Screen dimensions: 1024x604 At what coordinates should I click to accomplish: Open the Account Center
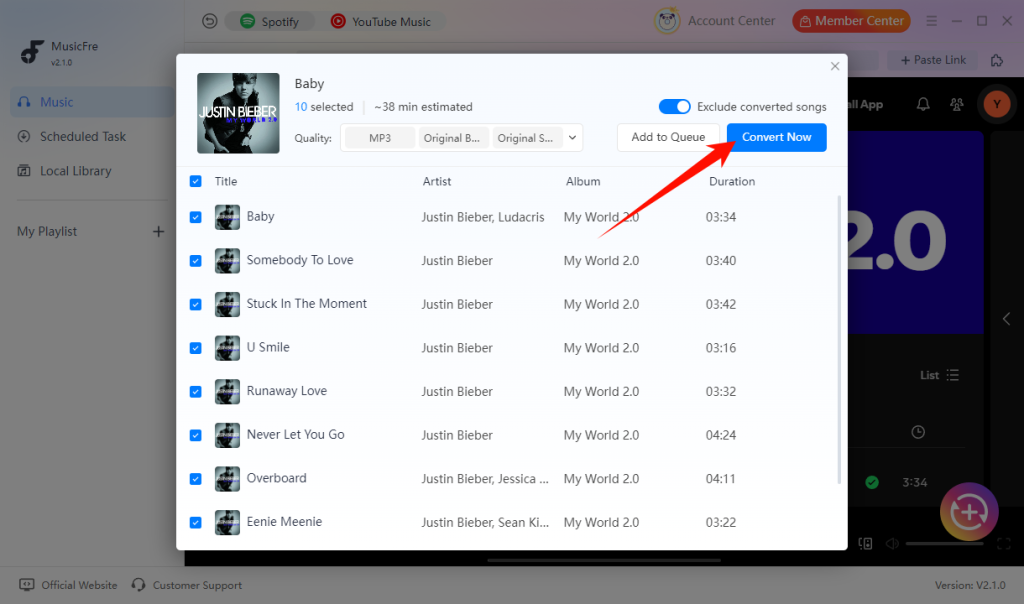pos(714,21)
